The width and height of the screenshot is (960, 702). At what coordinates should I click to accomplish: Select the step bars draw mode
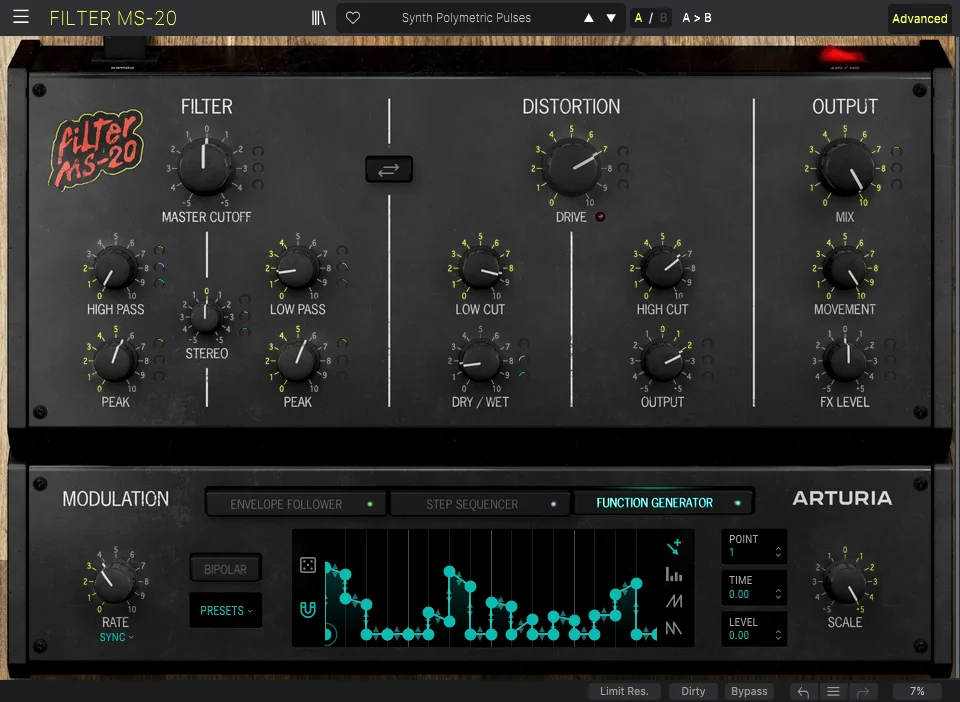[x=674, y=574]
